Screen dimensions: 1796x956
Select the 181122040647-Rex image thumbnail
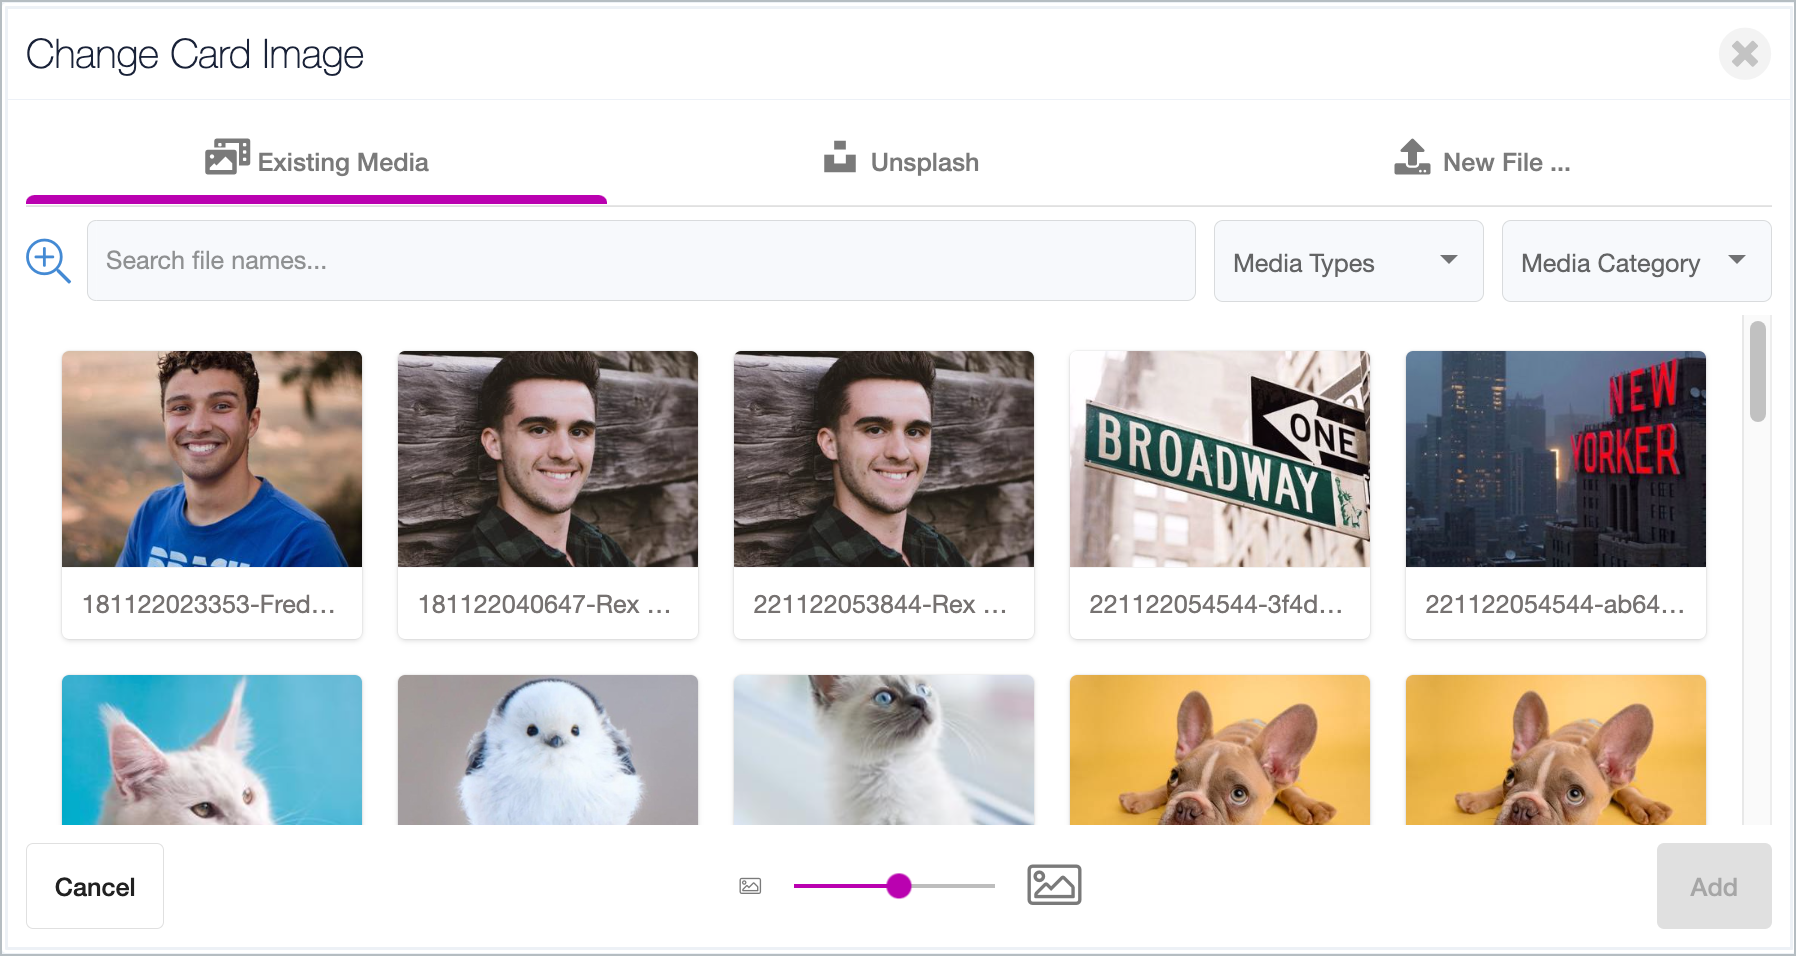(548, 459)
